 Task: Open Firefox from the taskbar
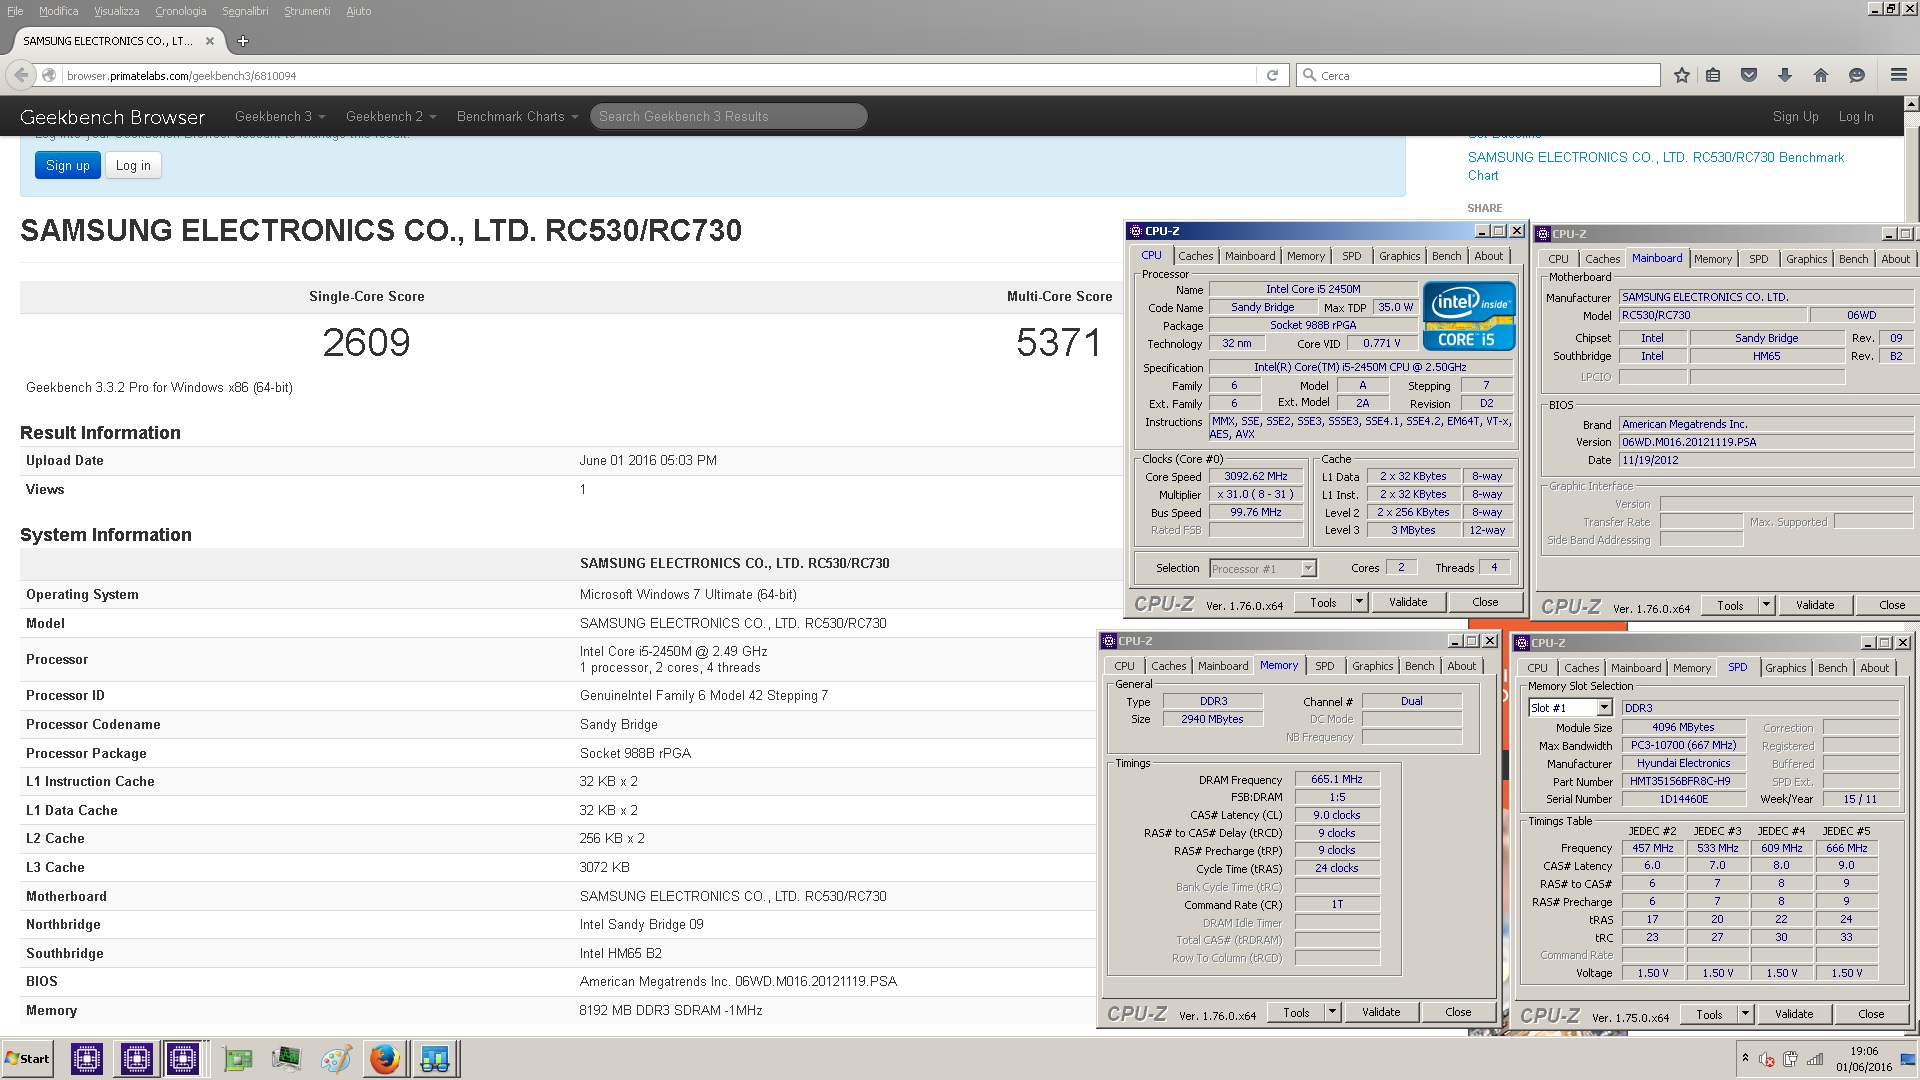pos(384,1058)
